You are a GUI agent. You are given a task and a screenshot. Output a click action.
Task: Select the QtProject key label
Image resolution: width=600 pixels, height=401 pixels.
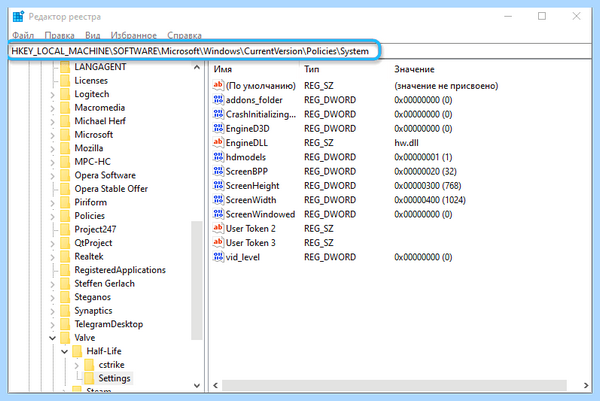(x=93, y=243)
